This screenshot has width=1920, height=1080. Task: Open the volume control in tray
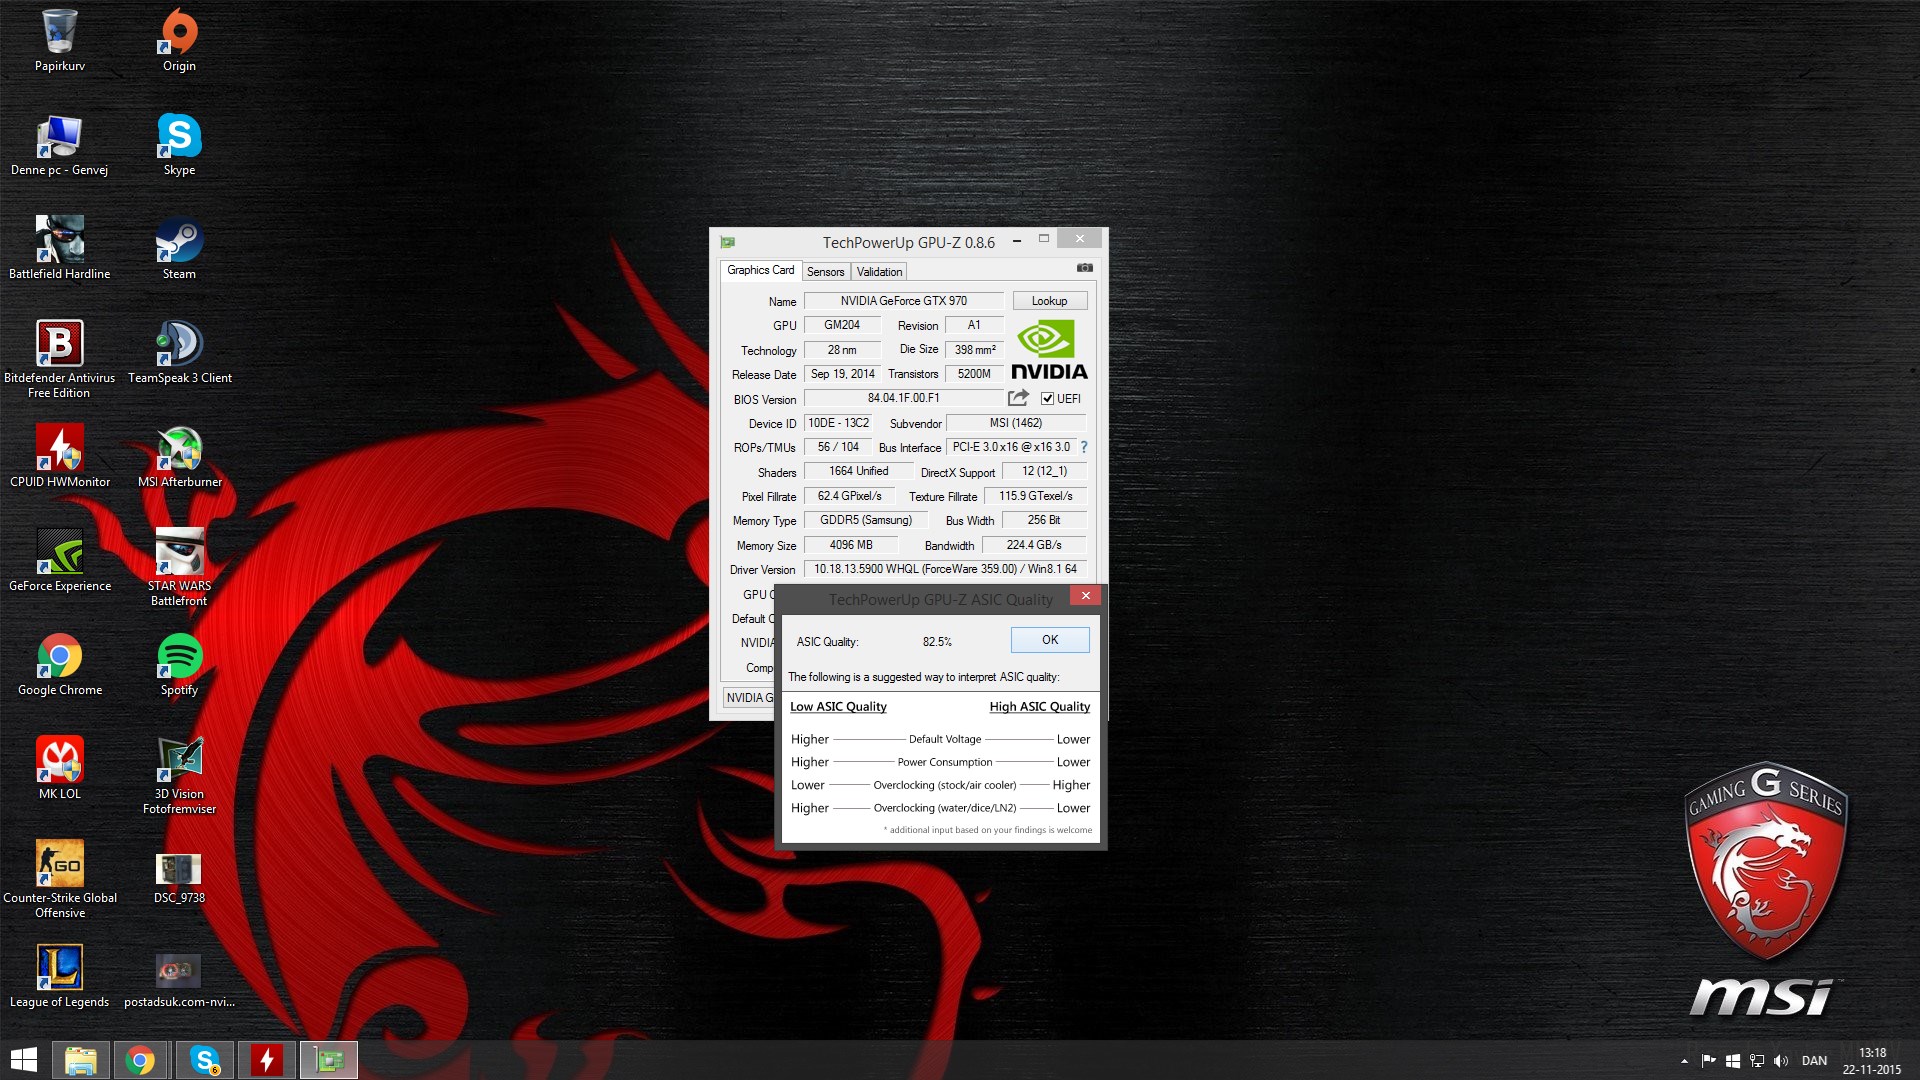tap(1781, 1061)
